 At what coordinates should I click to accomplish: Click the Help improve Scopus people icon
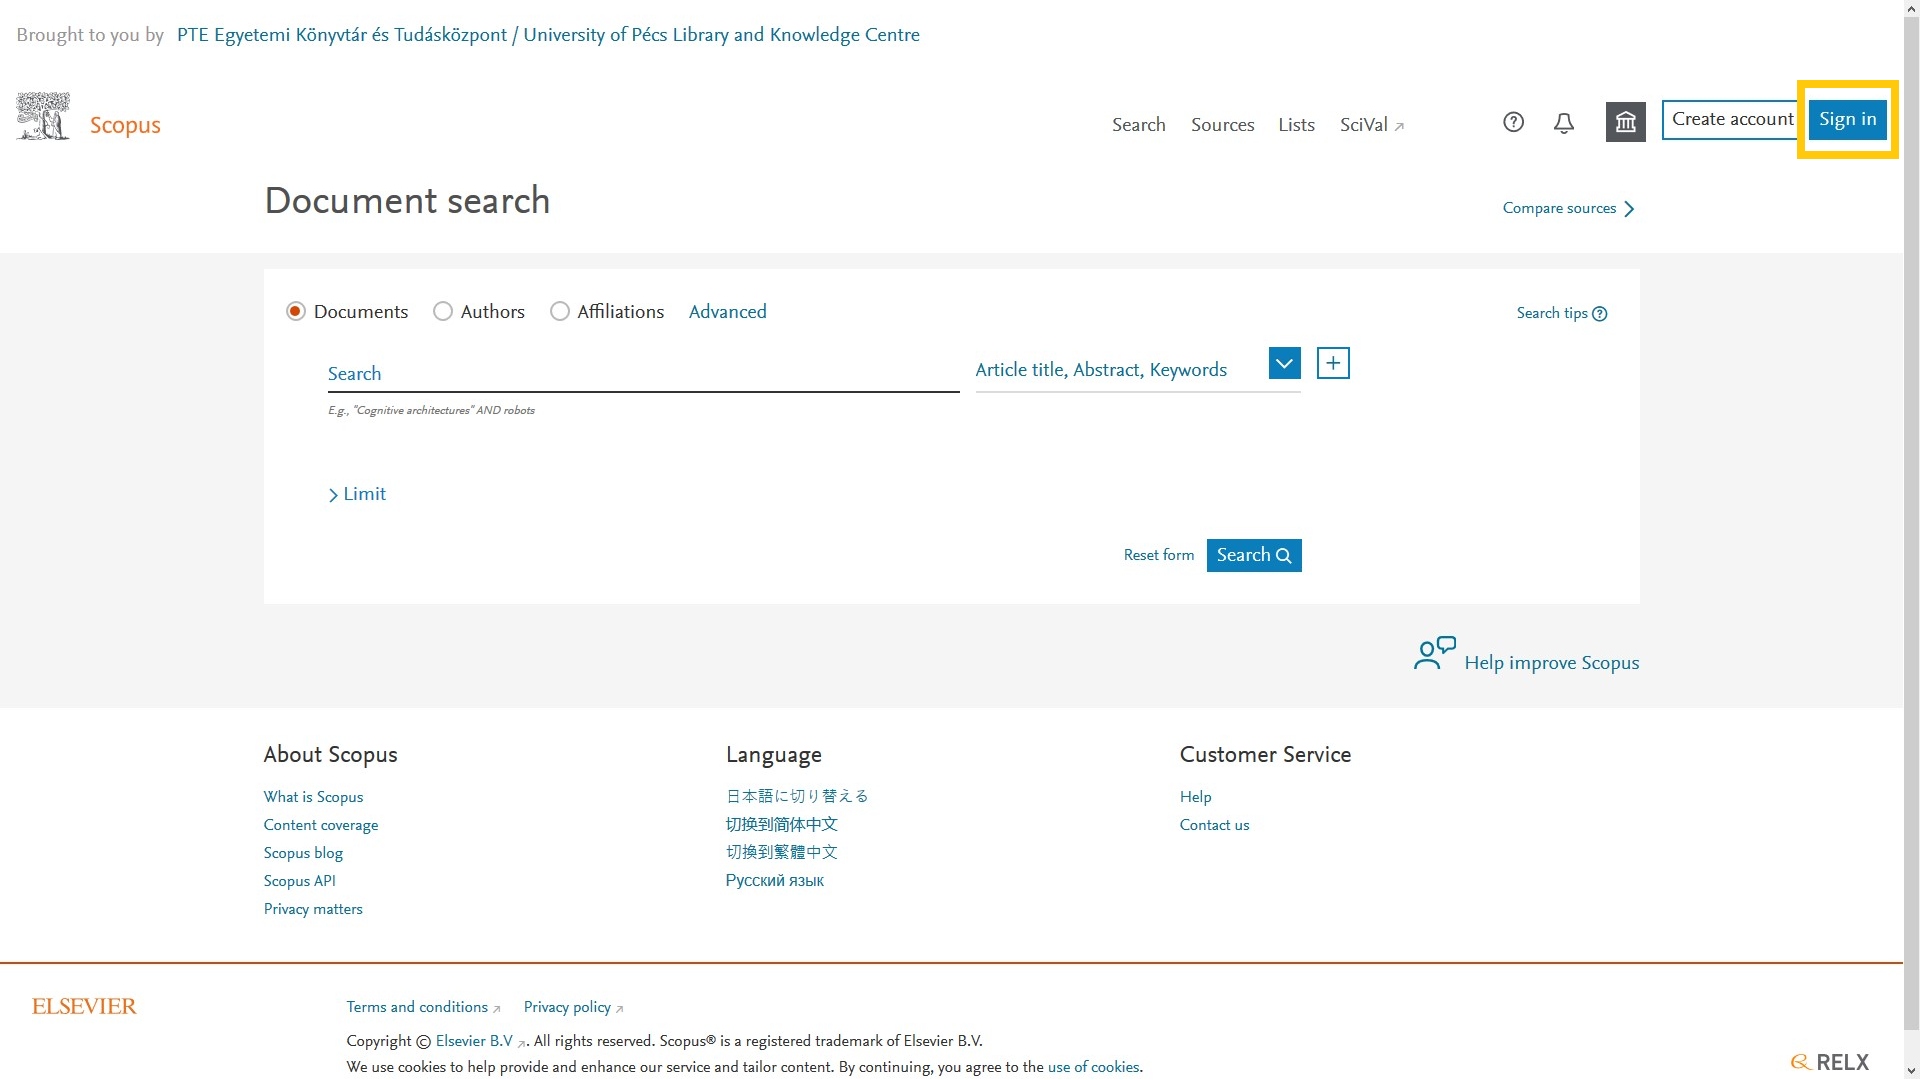click(1435, 653)
